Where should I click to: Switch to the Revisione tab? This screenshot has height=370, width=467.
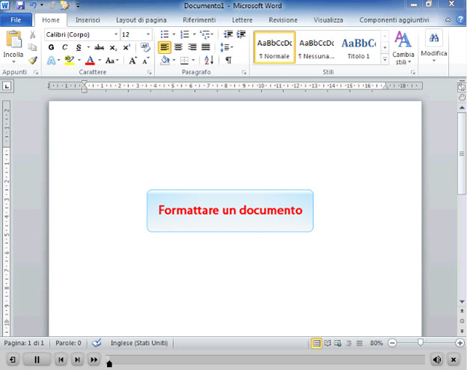[x=283, y=20]
